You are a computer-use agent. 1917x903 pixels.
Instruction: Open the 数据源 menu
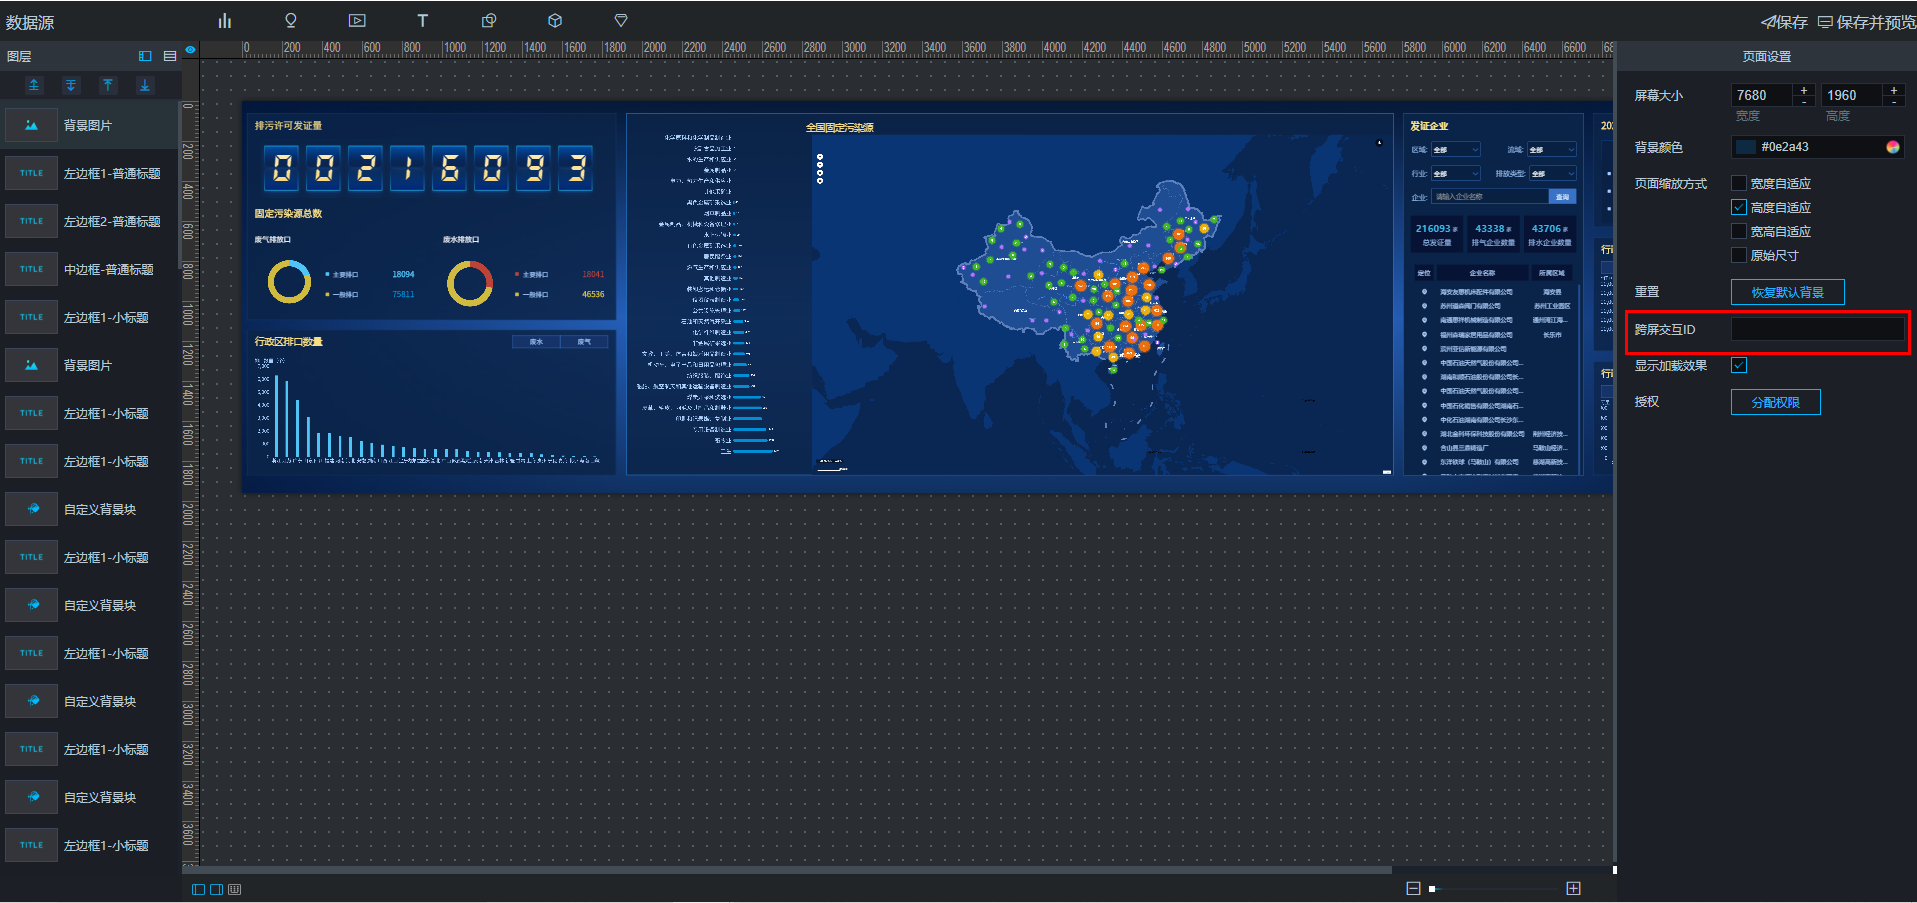[x=30, y=22]
